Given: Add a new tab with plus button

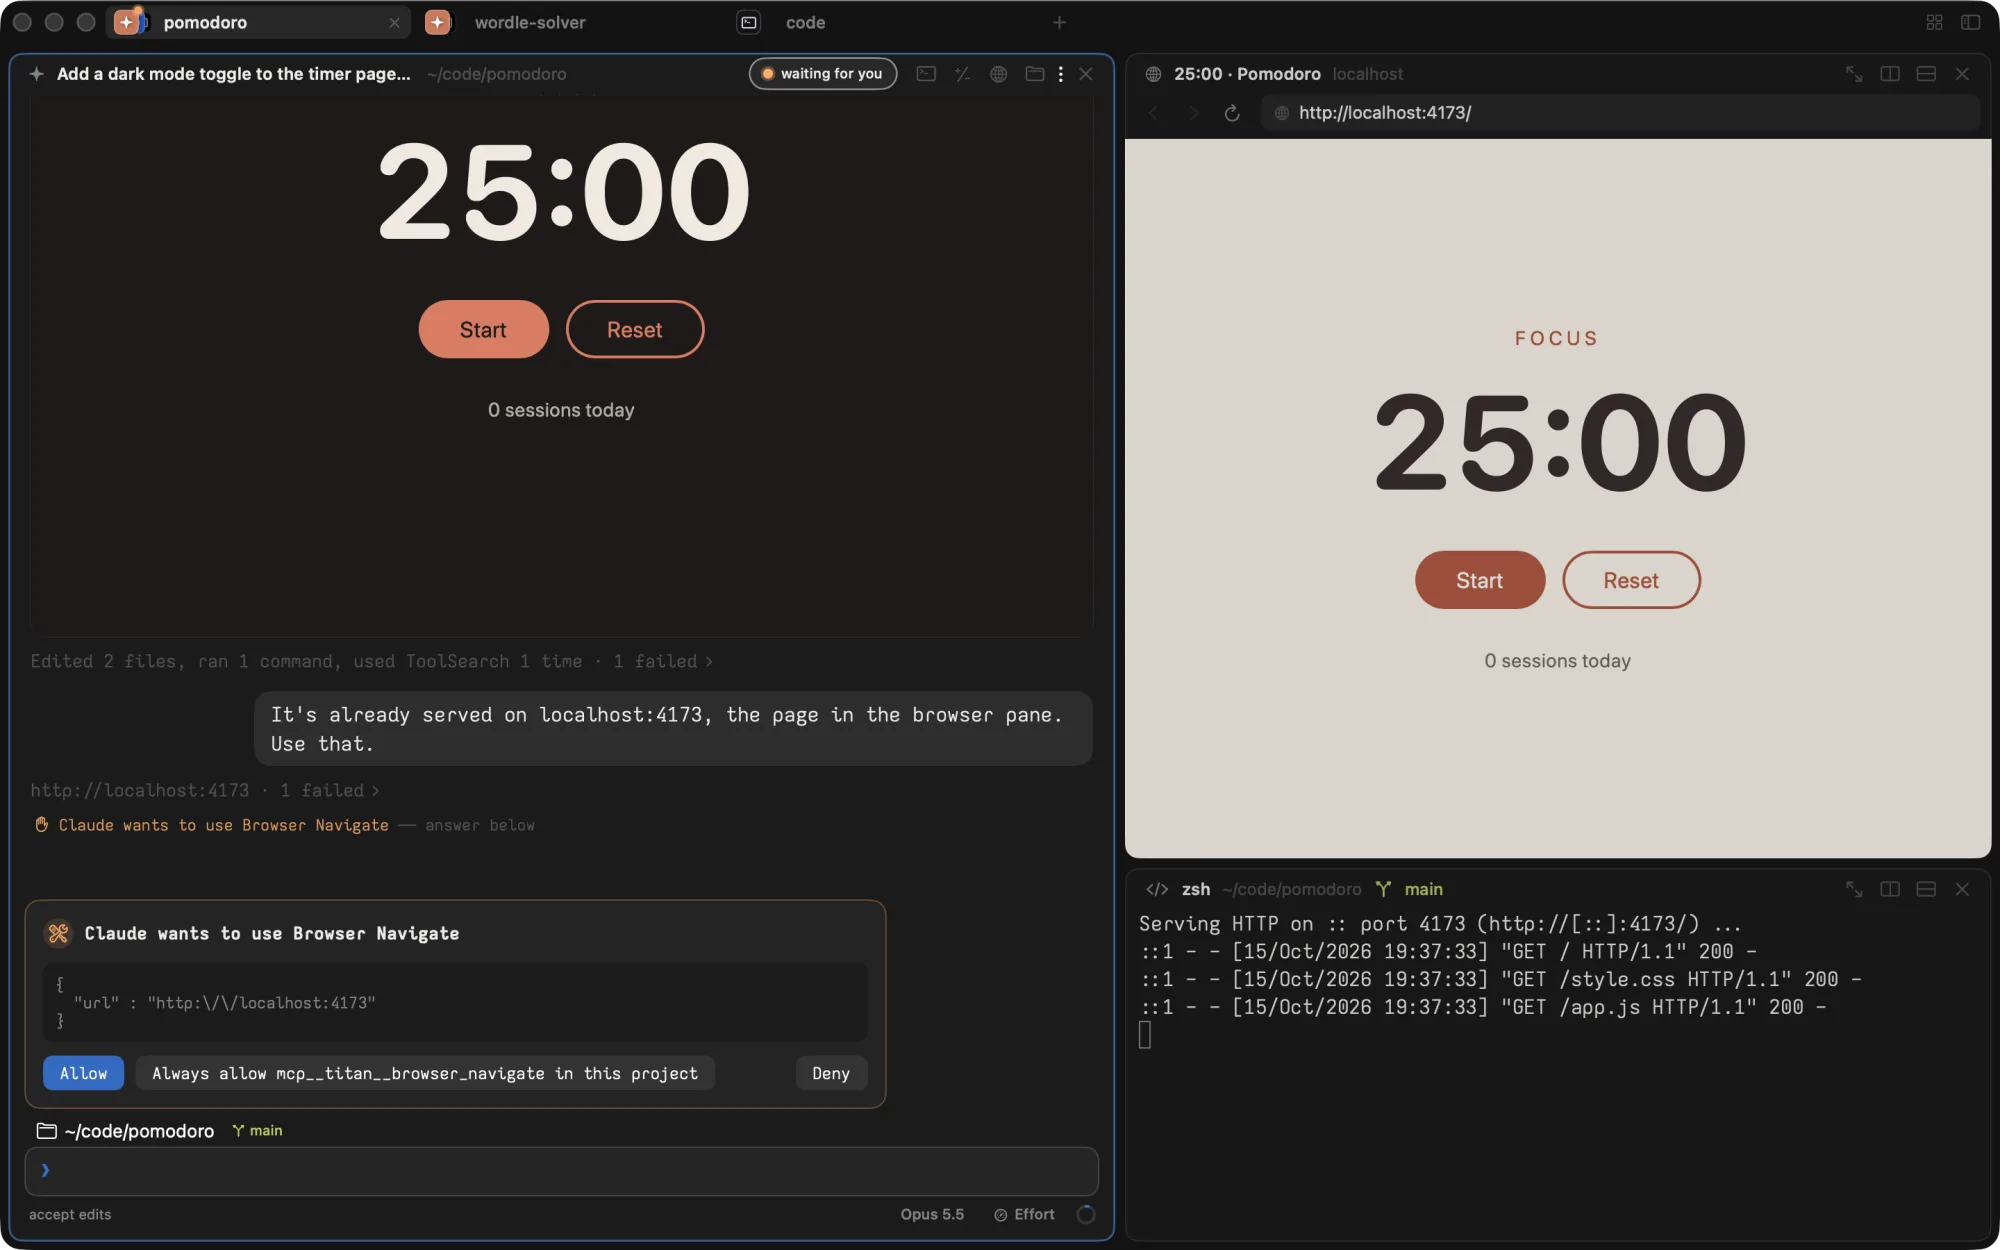Looking at the screenshot, I should tap(1059, 22).
